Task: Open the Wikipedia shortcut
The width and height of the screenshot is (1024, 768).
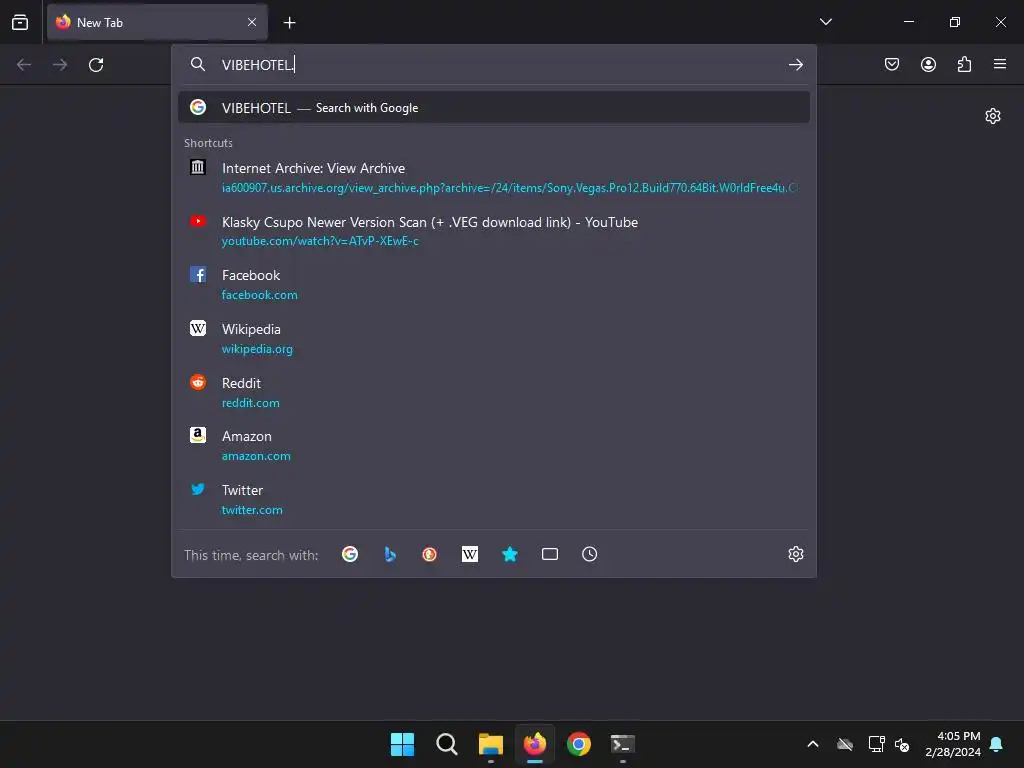Action: (494, 338)
